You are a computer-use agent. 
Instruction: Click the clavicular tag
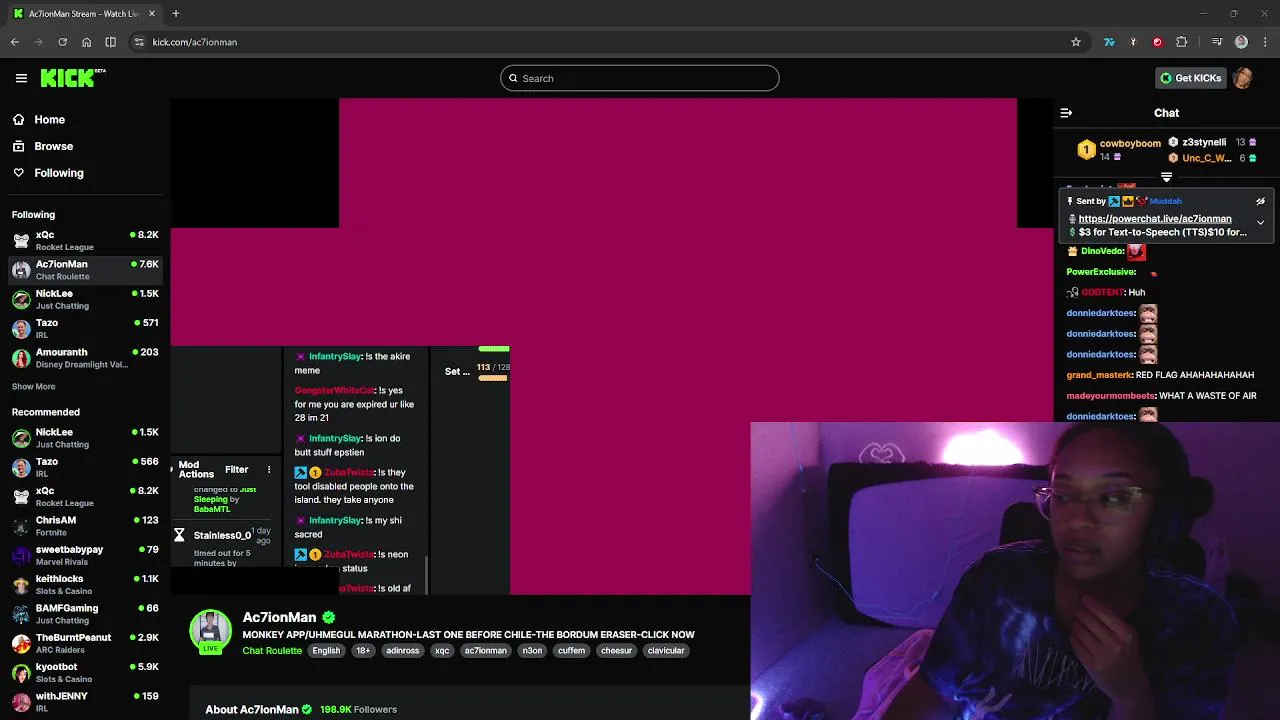666,650
